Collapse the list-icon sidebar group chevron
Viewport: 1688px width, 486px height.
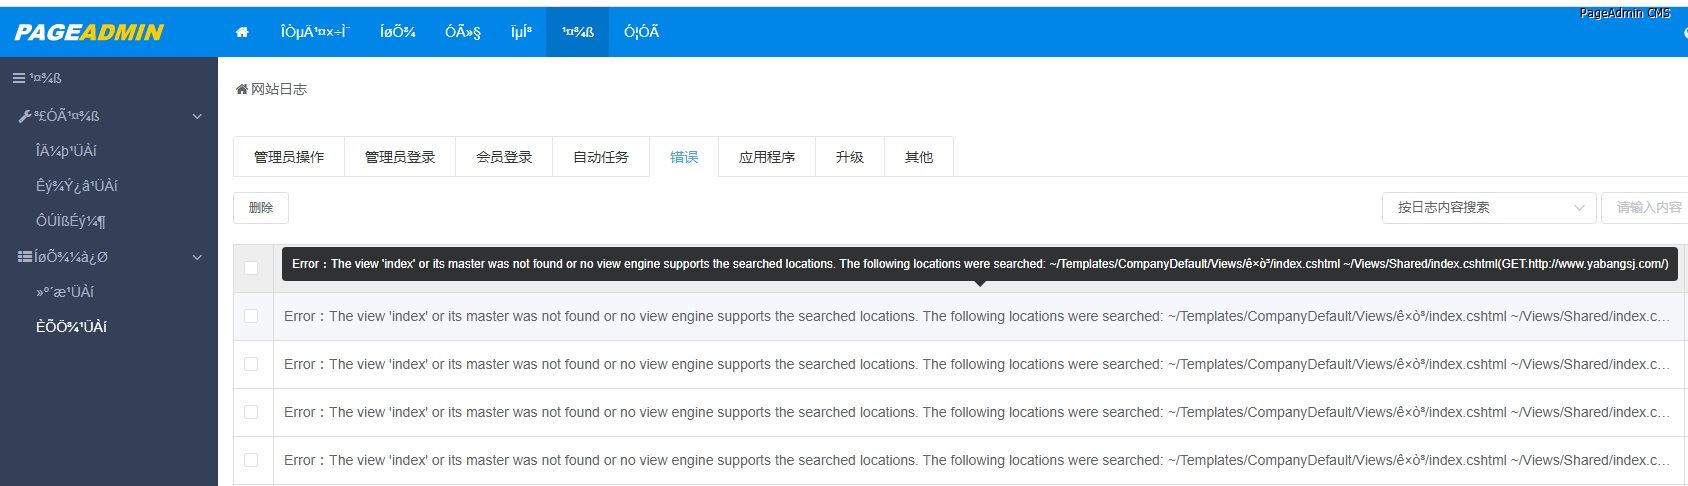pos(197,257)
